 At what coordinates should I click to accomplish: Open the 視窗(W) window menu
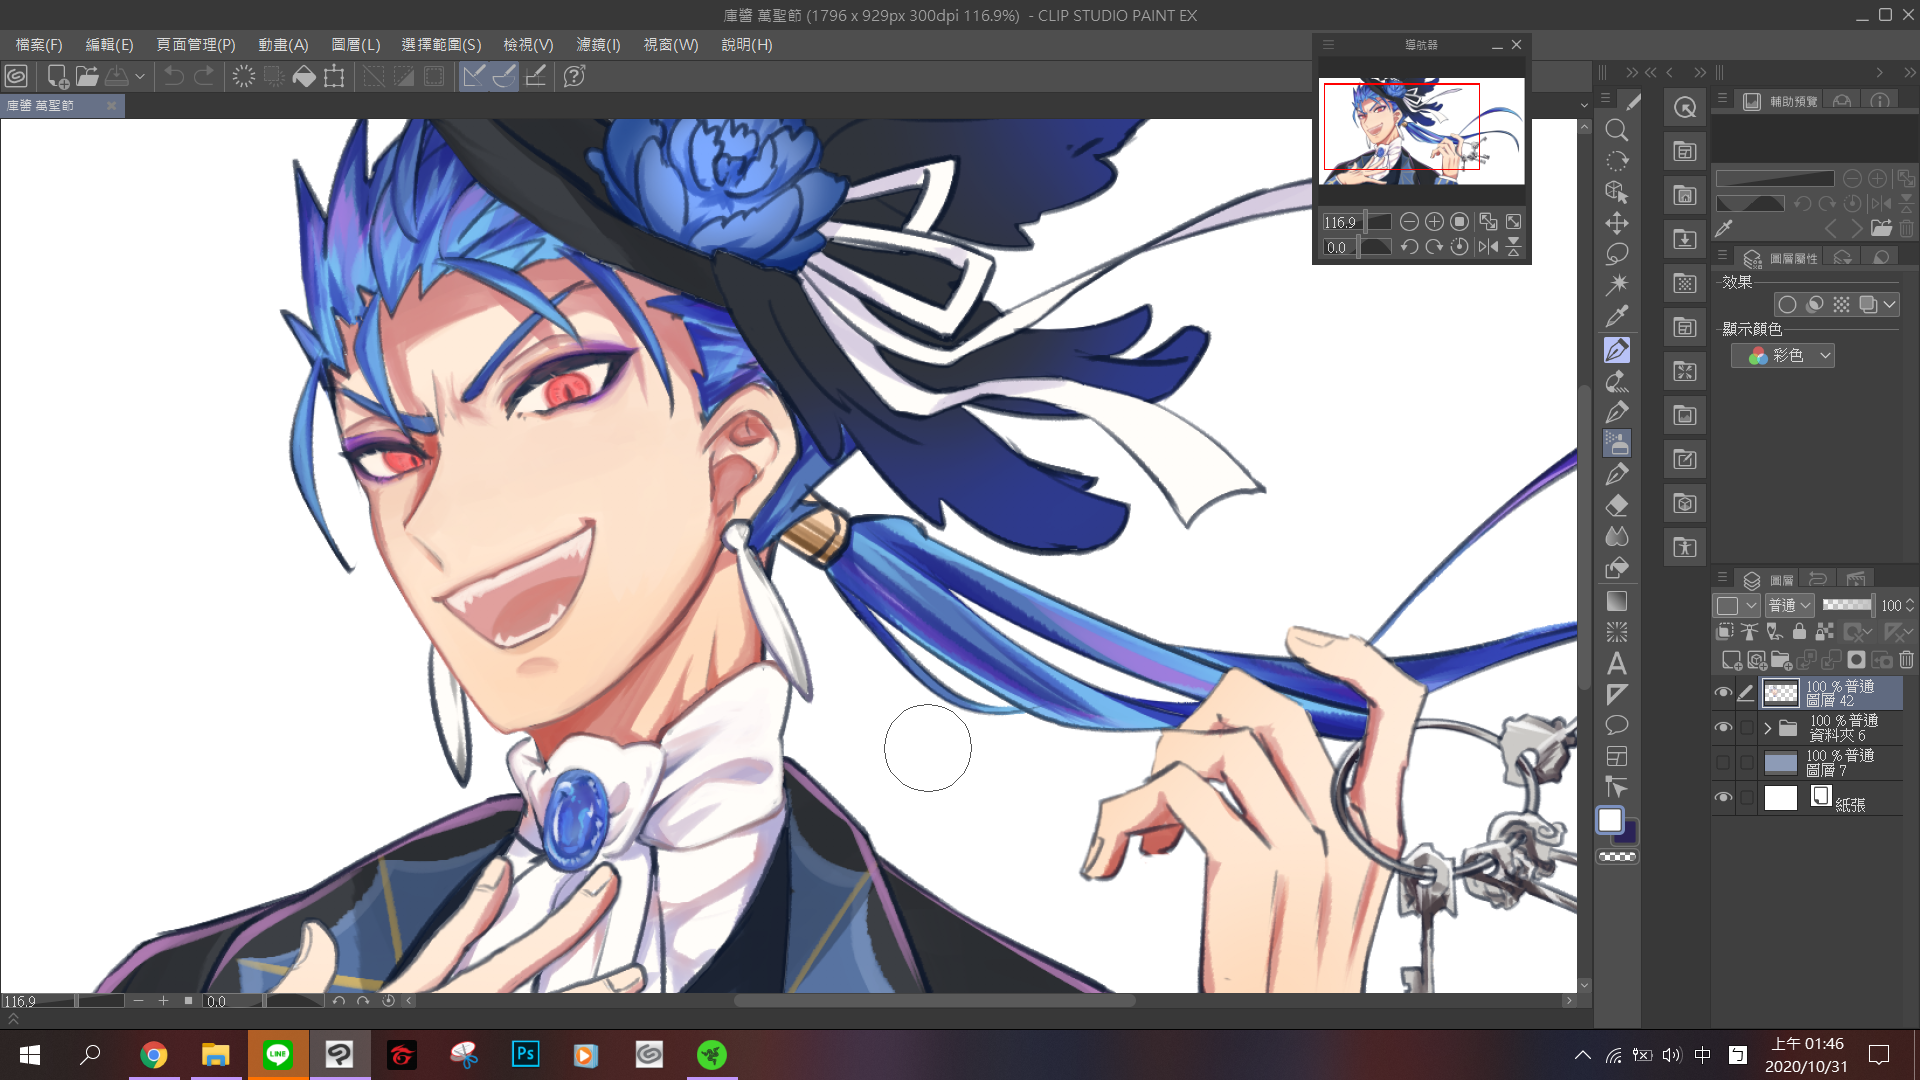pyautogui.click(x=670, y=45)
